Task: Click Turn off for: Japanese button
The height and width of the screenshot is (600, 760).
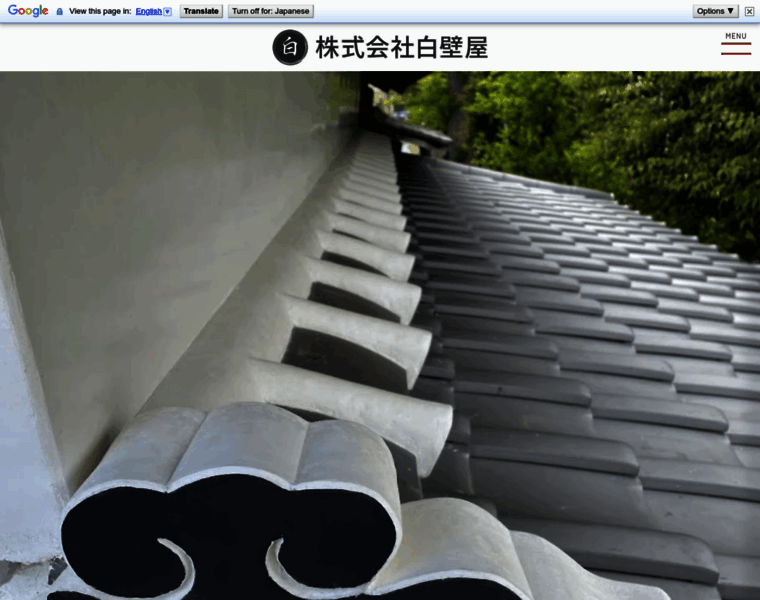Action: pyautogui.click(x=270, y=11)
